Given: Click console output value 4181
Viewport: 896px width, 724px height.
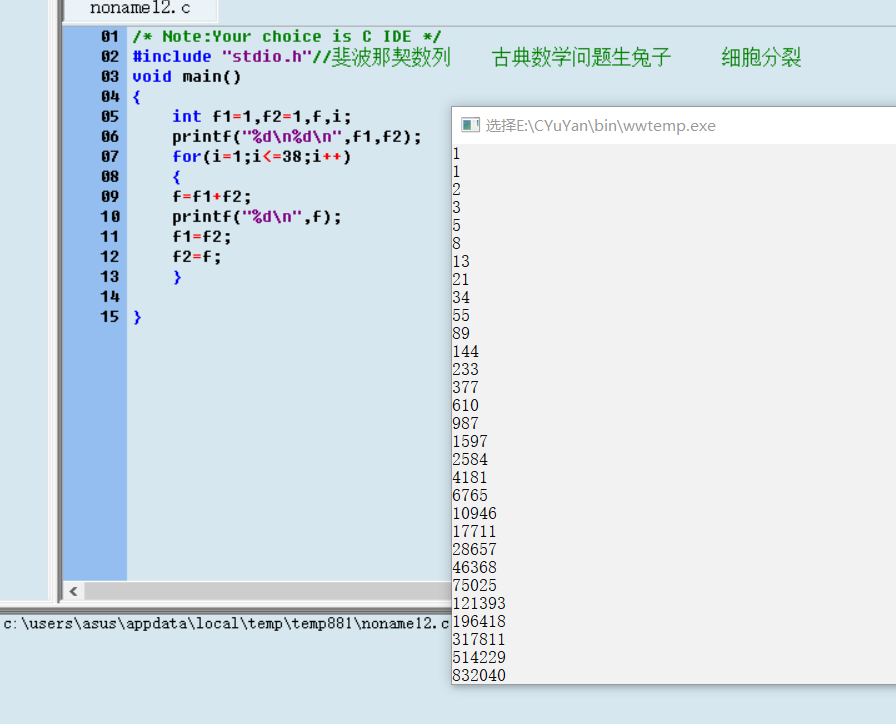Looking at the screenshot, I should point(470,477).
